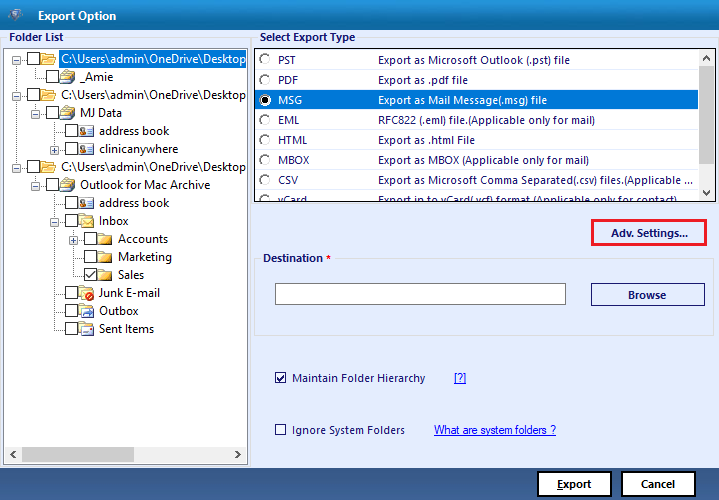Check the Marketing folder checkbox
The image size is (719, 500).
[x=90, y=257]
